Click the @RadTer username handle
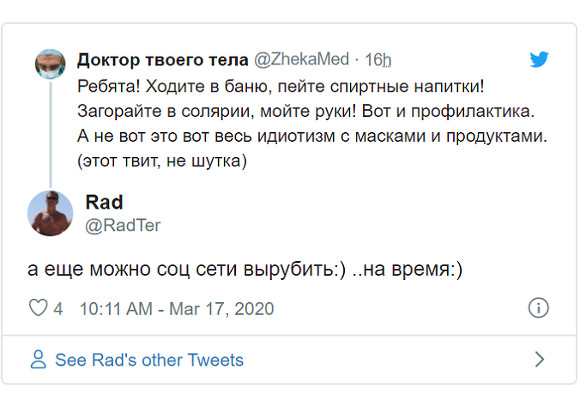 tap(123, 225)
